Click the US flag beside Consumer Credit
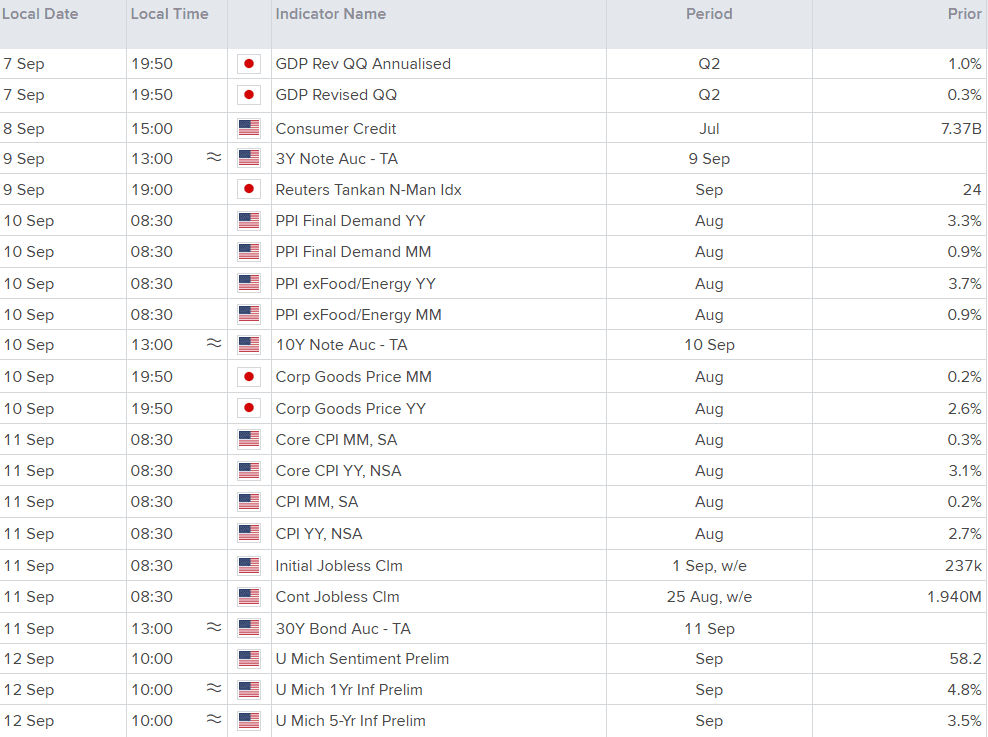Image resolution: width=988 pixels, height=737 pixels. pyautogui.click(x=249, y=129)
